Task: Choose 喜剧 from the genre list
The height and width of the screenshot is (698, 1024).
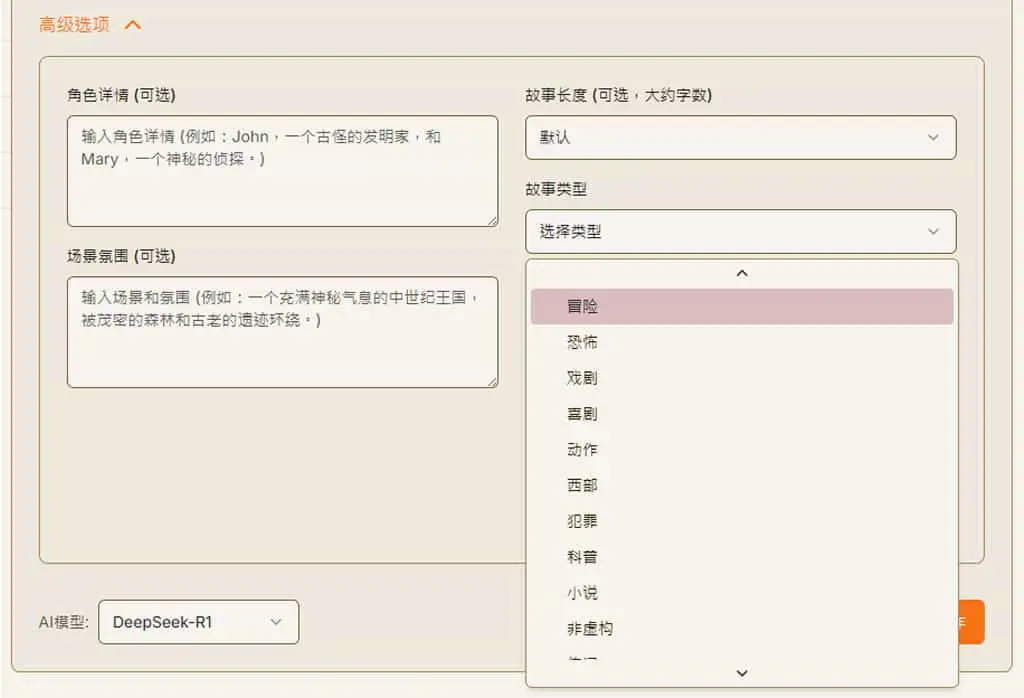Action: pyautogui.click(x=742, y=414)
